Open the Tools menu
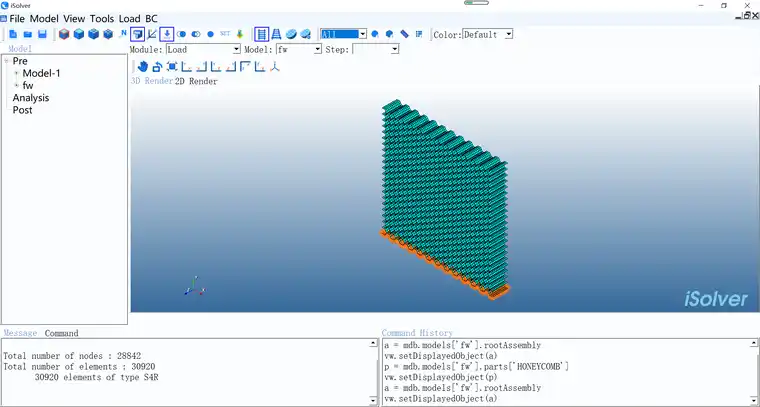 tap(102, 19)
